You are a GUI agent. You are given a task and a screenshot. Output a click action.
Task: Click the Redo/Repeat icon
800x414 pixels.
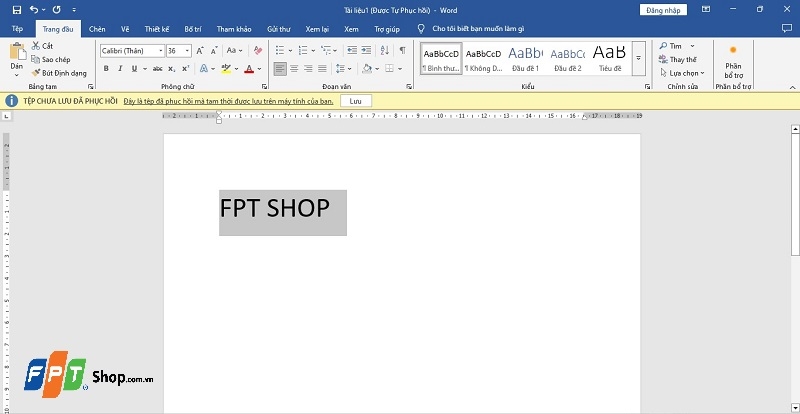[57, 10]
